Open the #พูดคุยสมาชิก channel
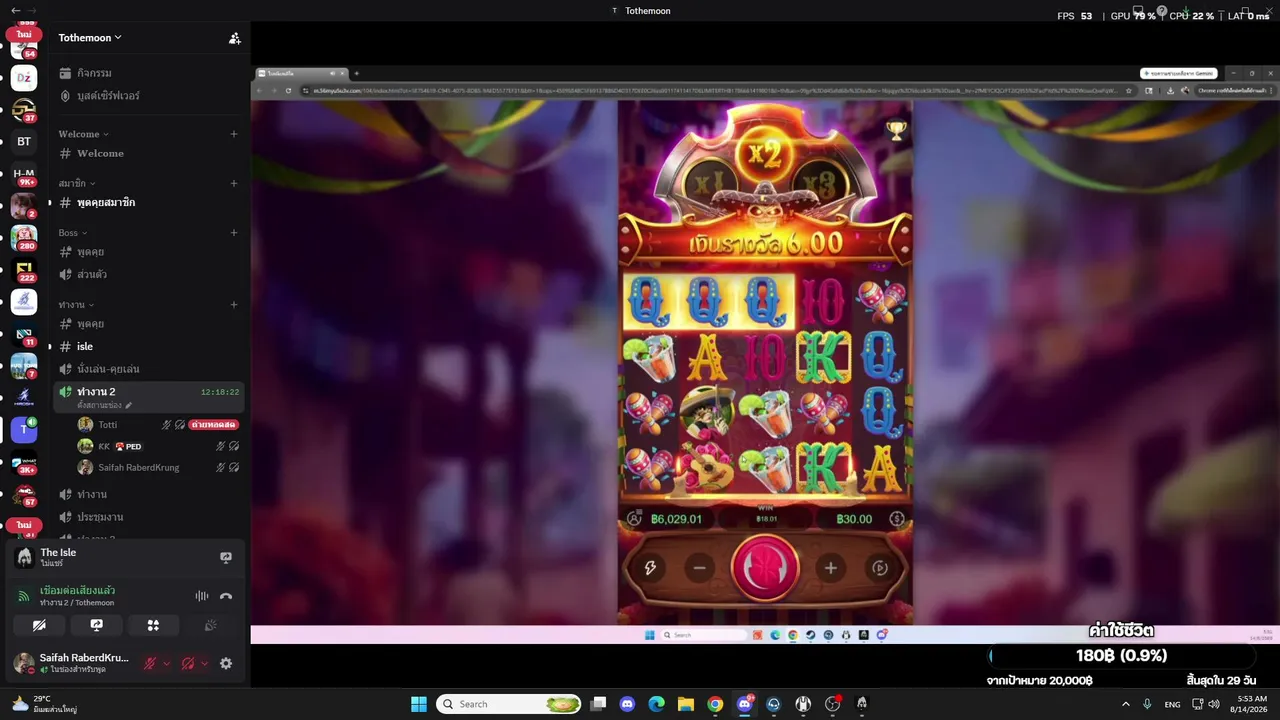1280x720 pixels. pyautogui.click(x=148, y=203)
